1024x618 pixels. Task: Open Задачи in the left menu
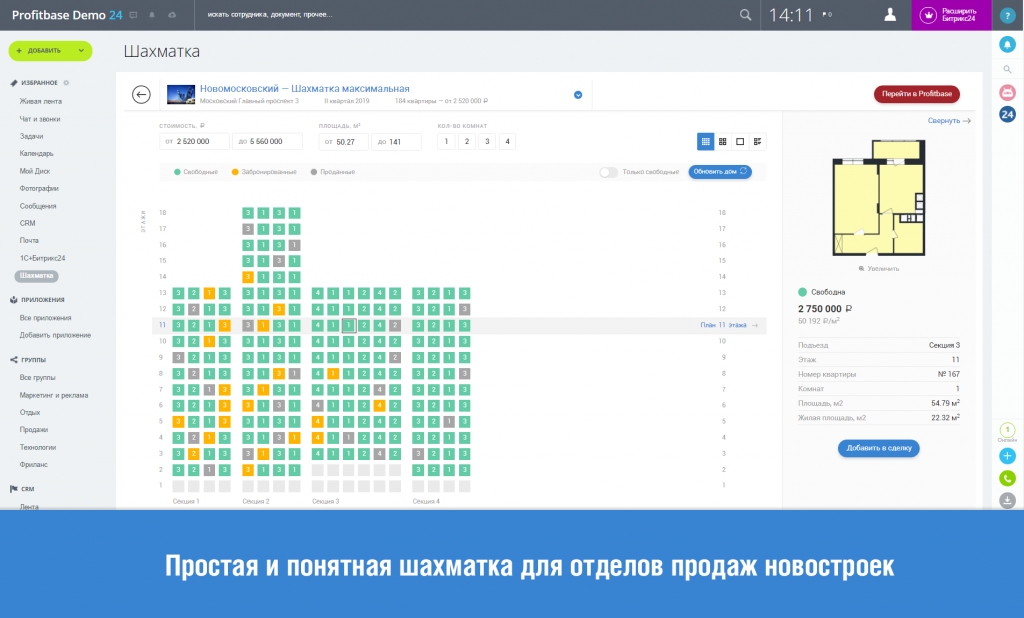pos(32,136)
